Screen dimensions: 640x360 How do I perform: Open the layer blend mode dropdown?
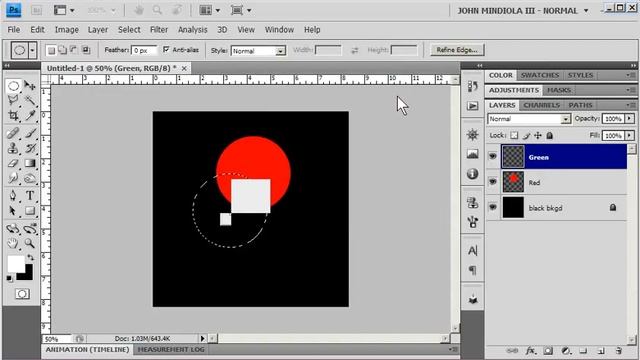[x=529, y=119]
